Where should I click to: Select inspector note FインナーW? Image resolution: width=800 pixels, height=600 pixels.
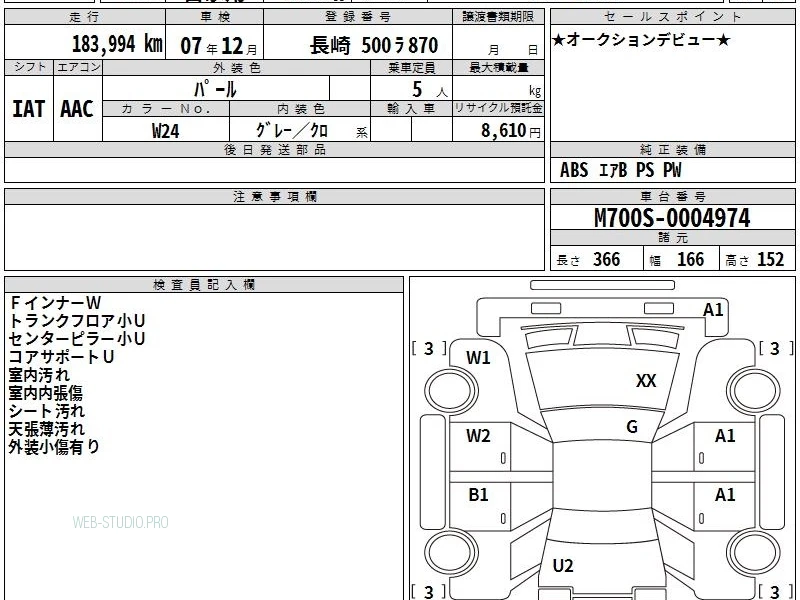55,303
